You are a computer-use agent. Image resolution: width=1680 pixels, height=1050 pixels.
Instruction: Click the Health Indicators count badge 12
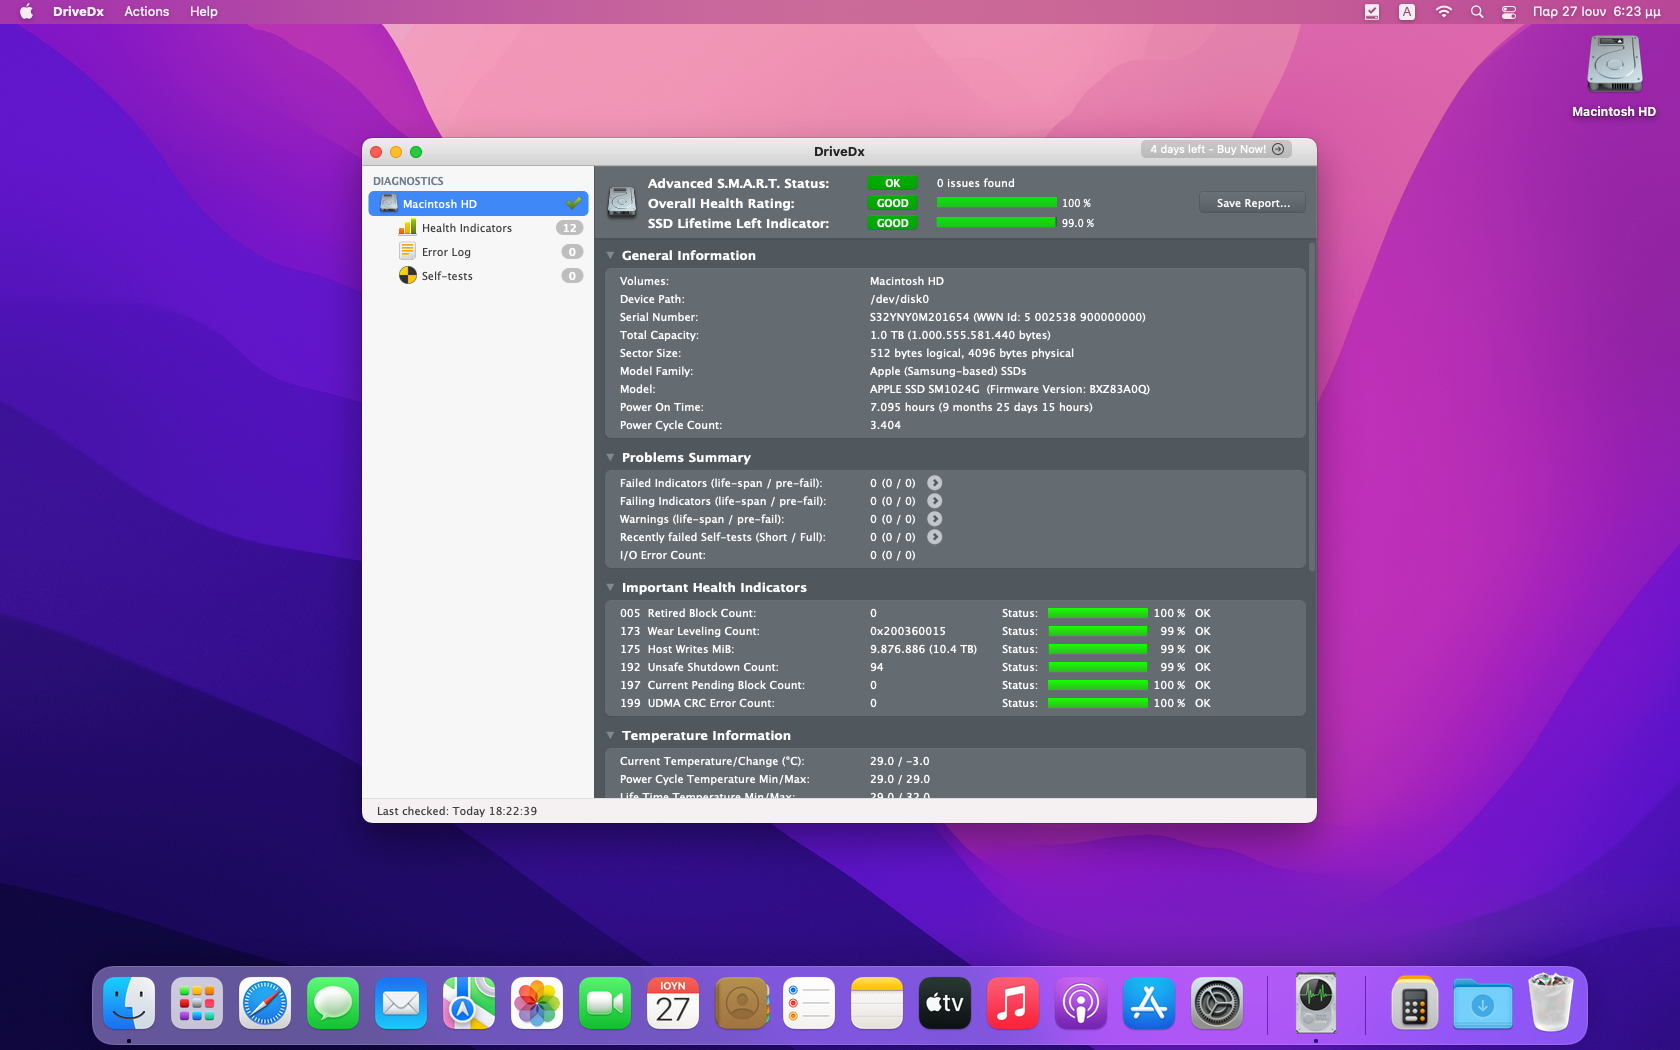click(x=569, y=228)
